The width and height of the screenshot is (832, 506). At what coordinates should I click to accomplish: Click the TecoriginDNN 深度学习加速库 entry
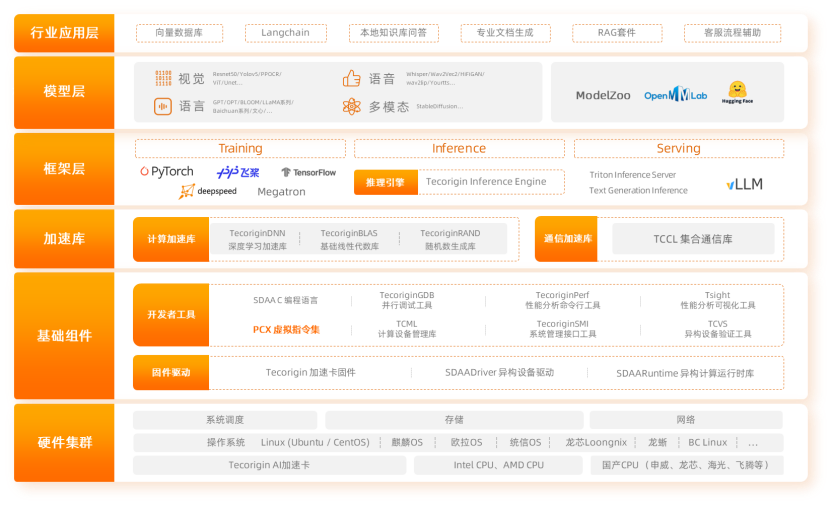(x=257, y=240)
